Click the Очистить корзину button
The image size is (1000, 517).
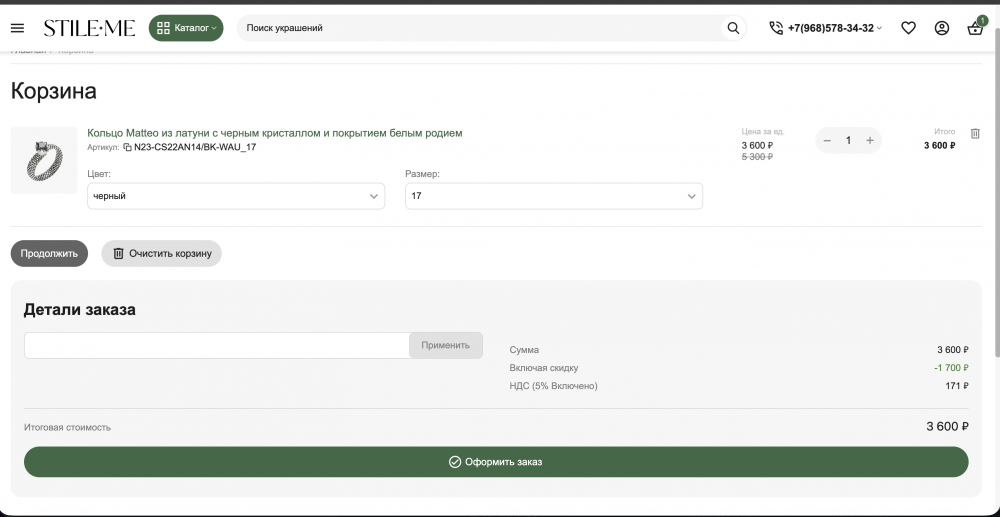[161, 254]
